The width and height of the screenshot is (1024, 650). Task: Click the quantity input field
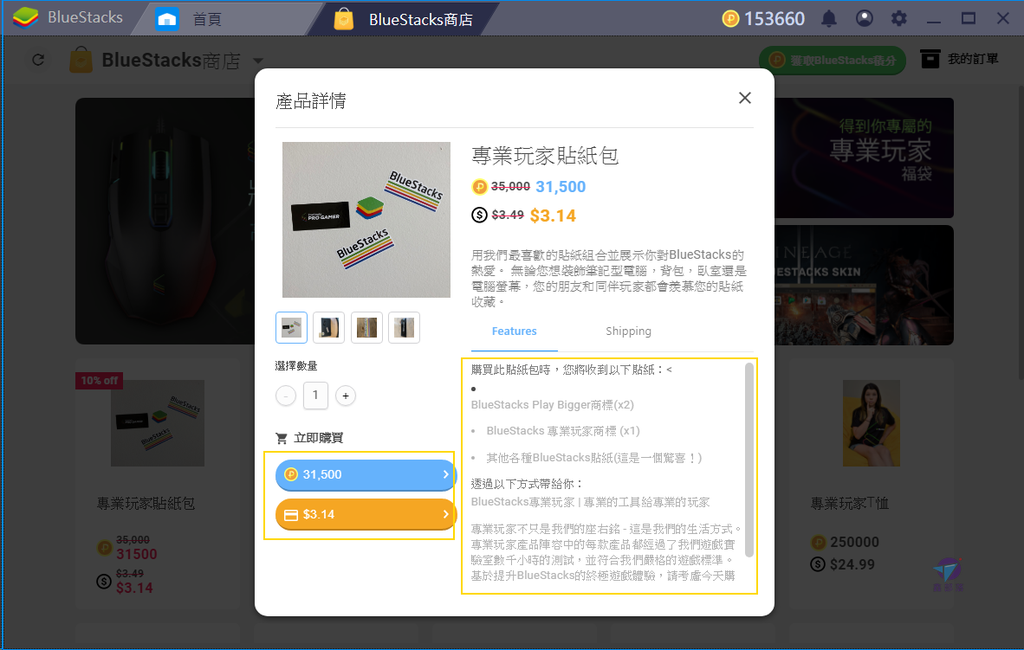[315, 395]
